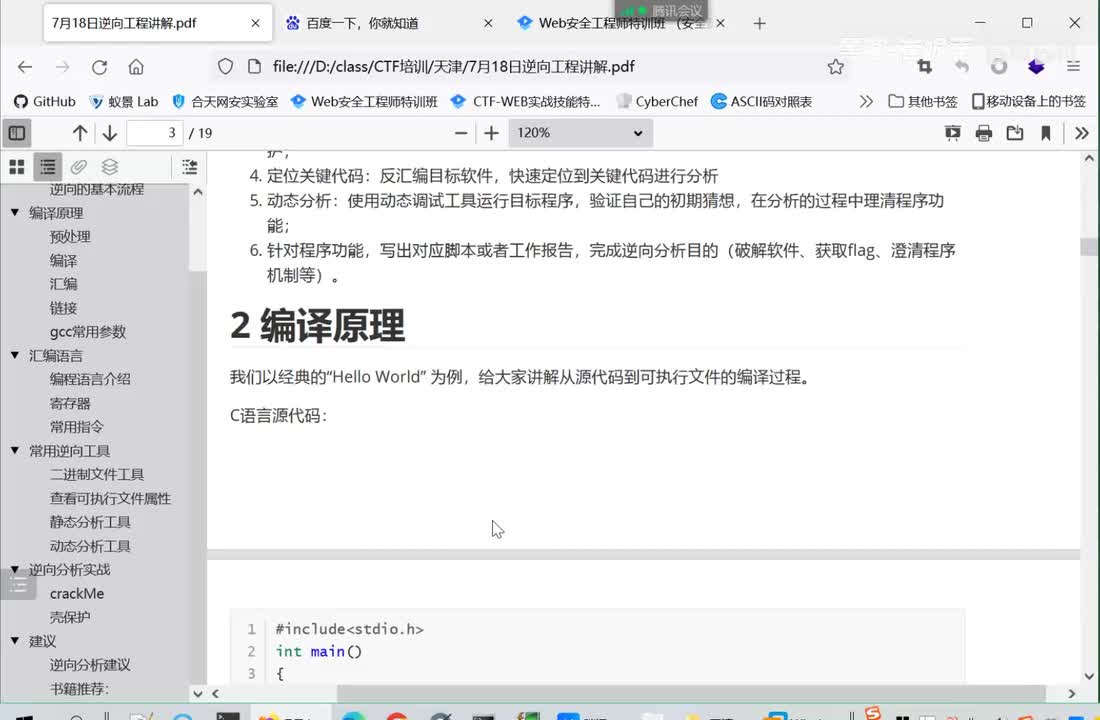
Task: Collapse the 逆向分析实战 outline section
Action: click(x=15, y=568)
